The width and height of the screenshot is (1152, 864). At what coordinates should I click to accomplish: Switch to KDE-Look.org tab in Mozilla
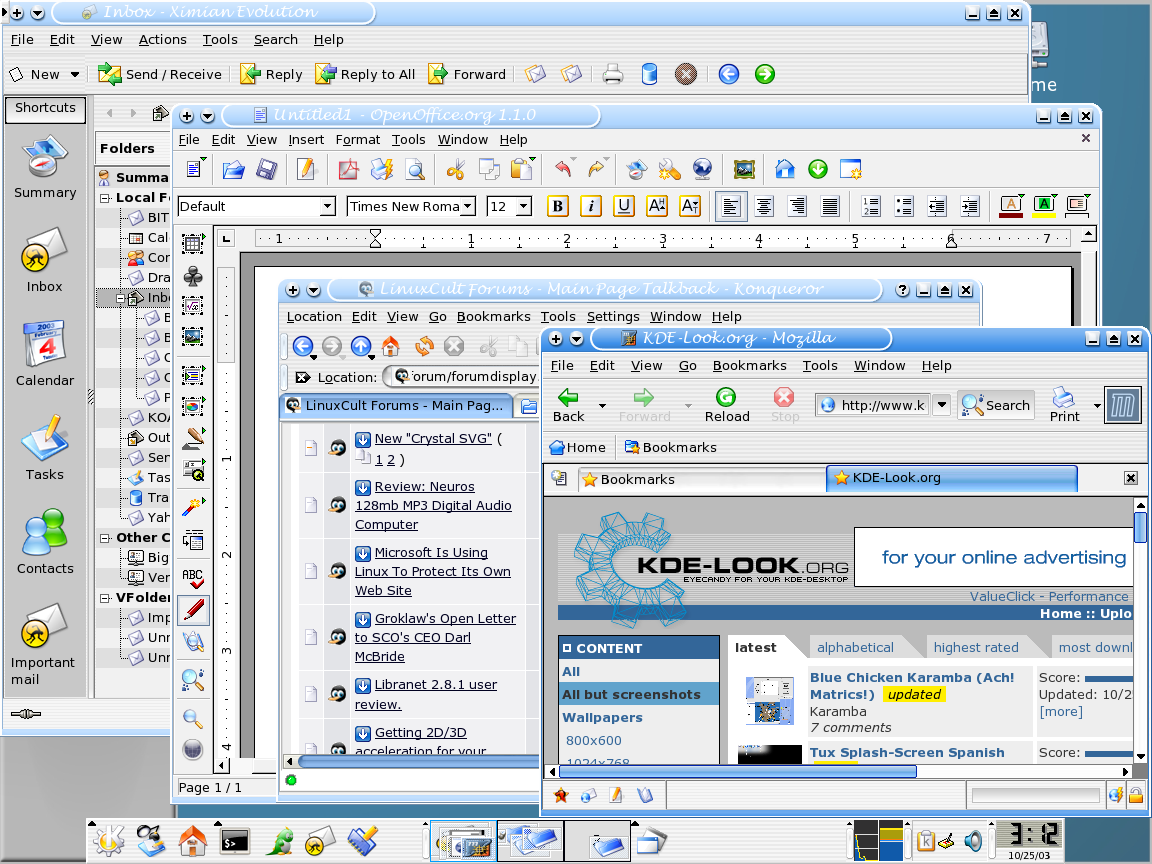pos(952,478)
